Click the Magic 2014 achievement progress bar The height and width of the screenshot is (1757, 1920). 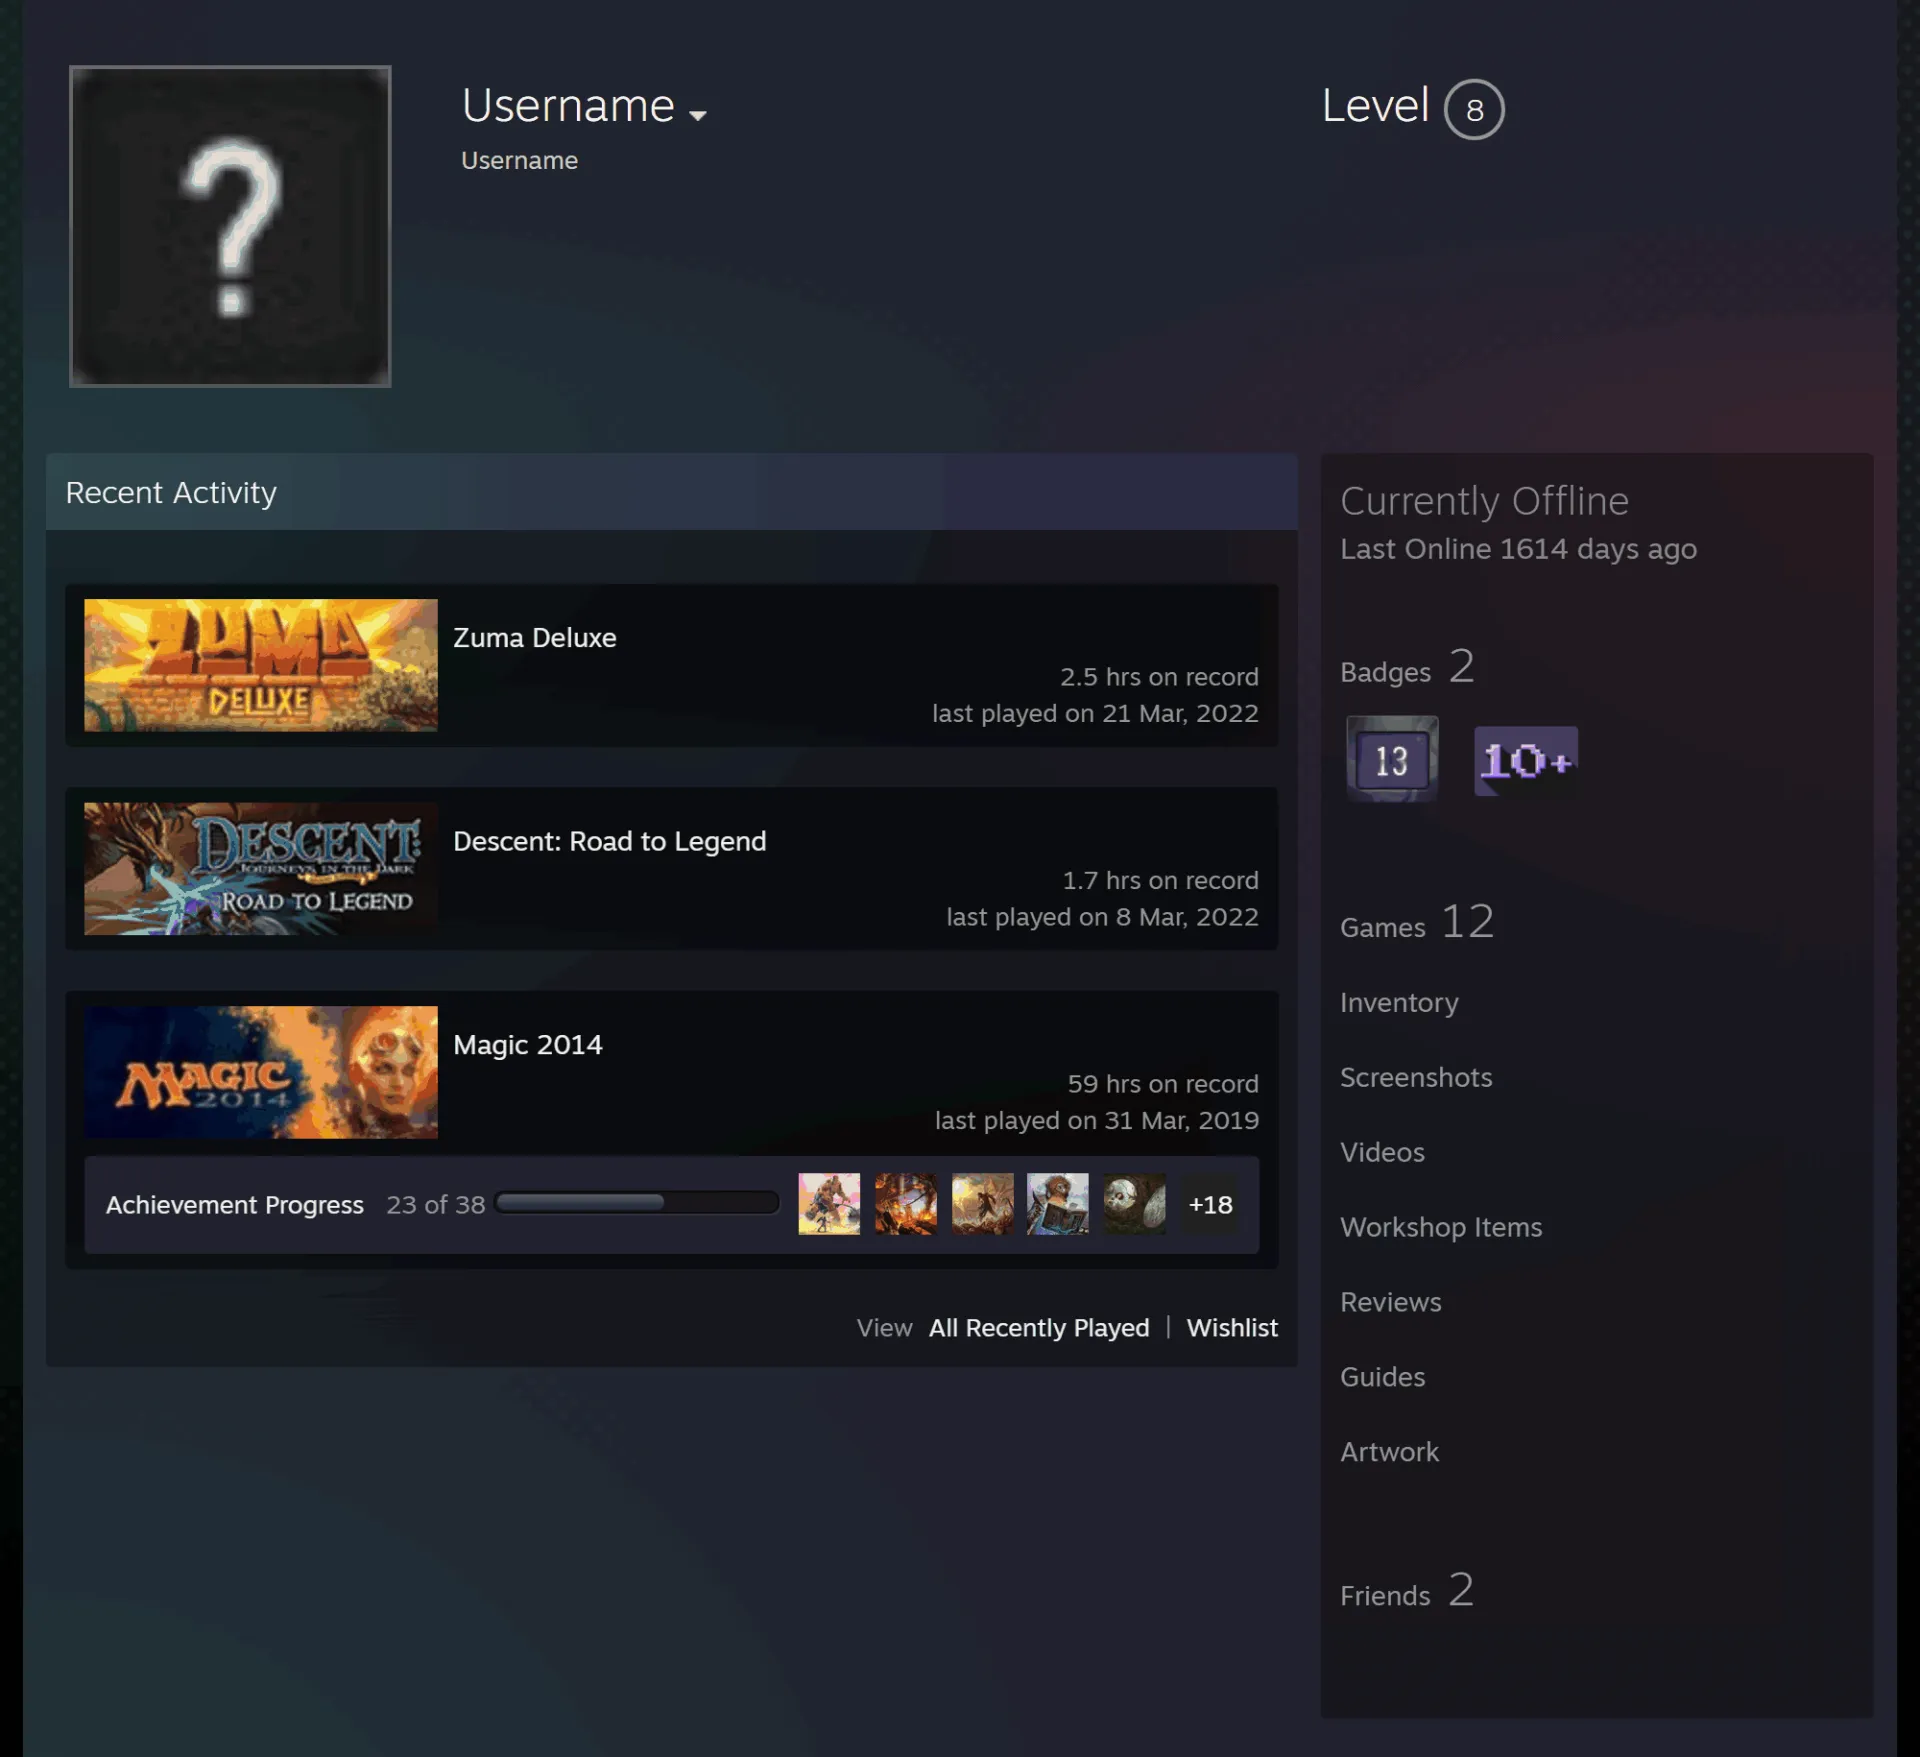[637, 1202]
